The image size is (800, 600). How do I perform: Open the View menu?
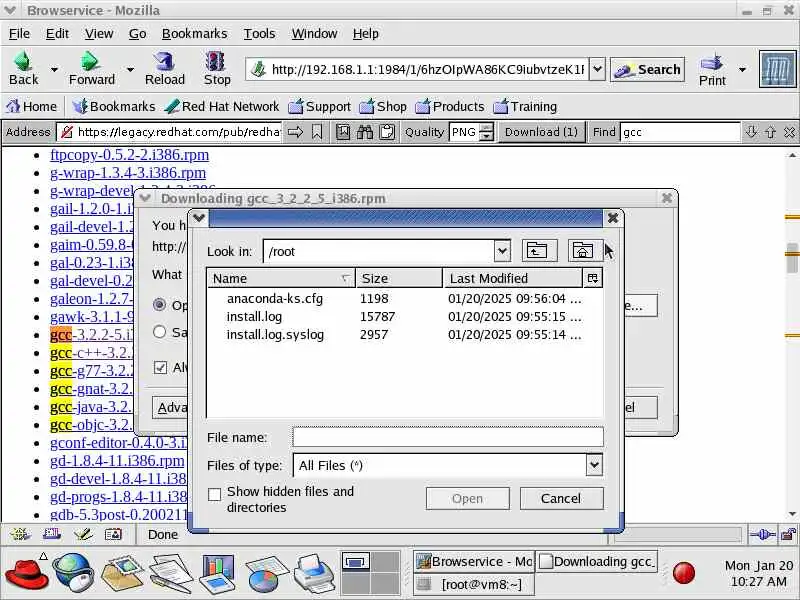[99, 34]
